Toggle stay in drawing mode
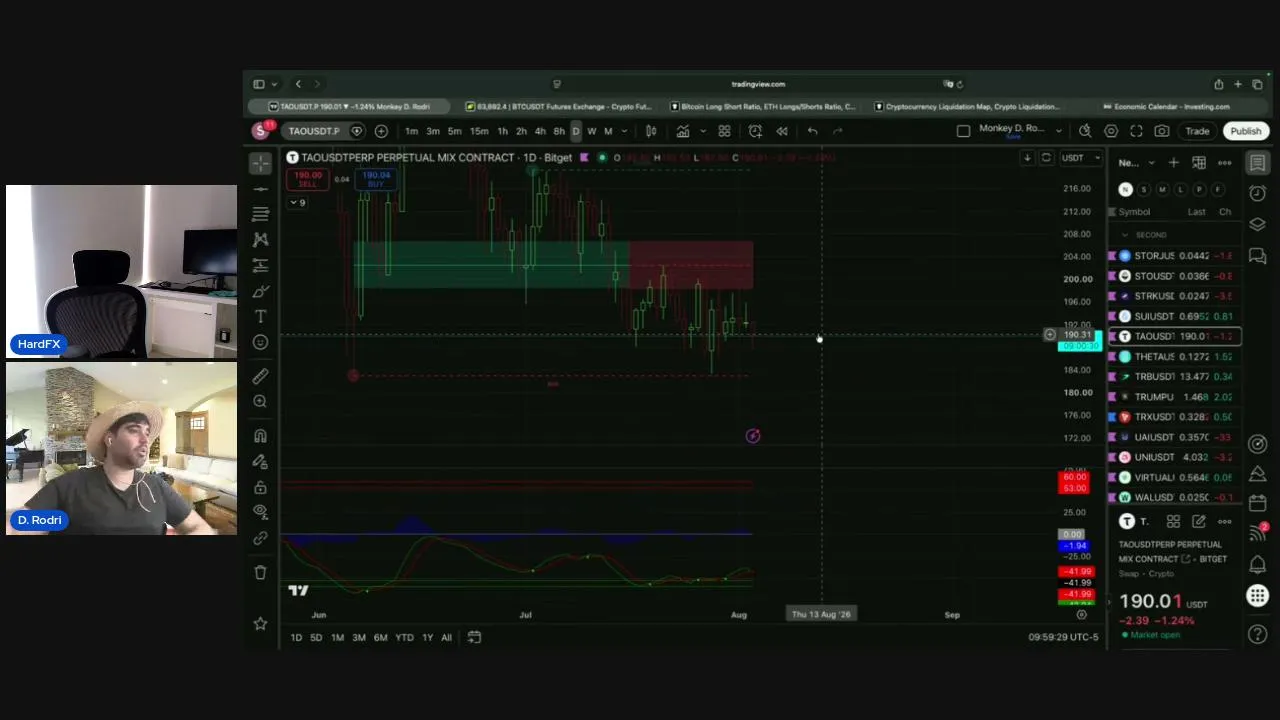This screenshot has height=720, width=1280. (261, 462)
